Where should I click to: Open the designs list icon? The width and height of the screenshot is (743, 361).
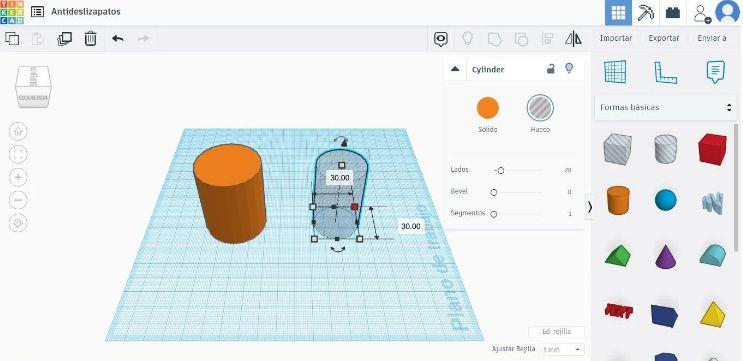coord(37,12)
